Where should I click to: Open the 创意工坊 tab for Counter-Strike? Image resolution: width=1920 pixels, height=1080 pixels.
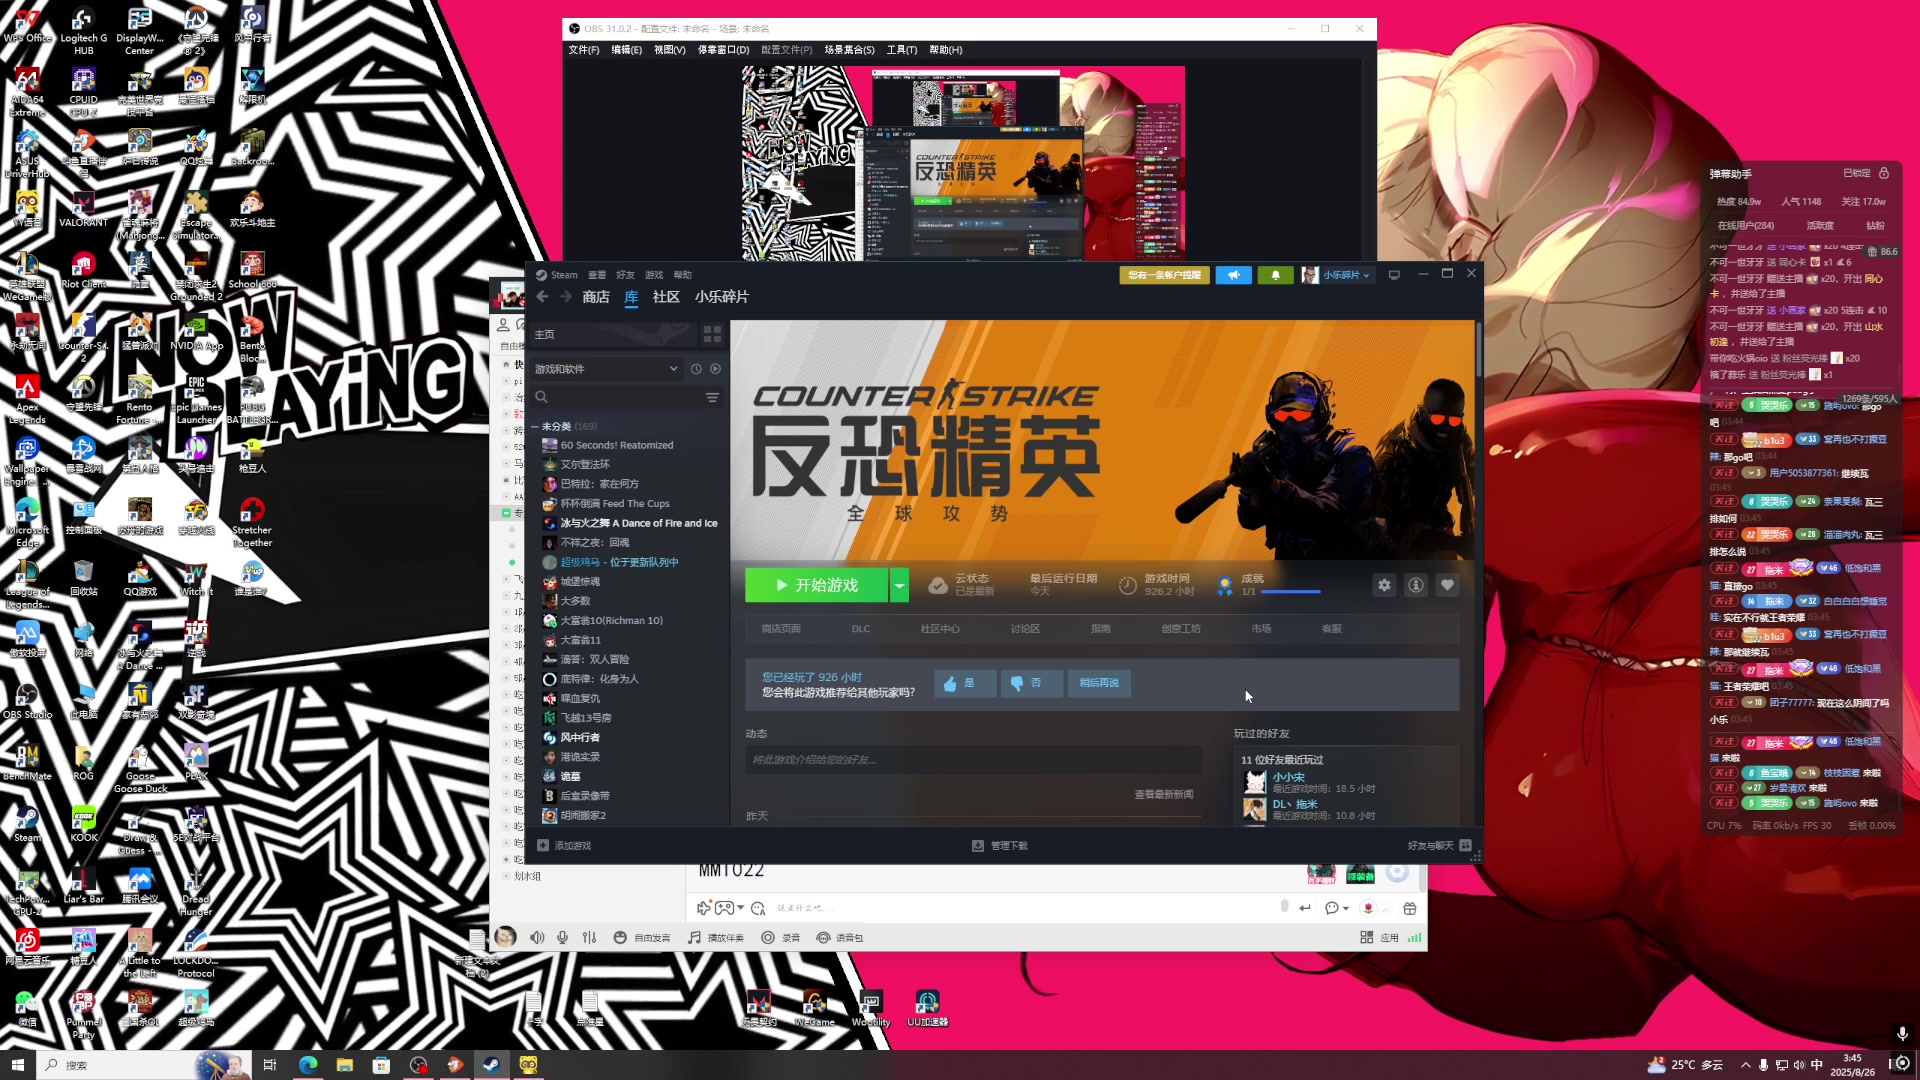1180,629
